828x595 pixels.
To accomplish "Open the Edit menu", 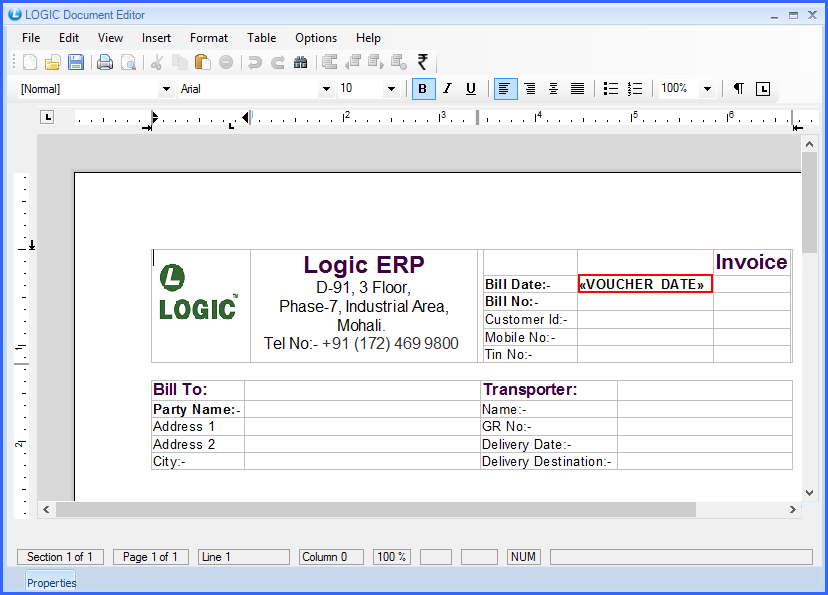I will point(69,38).
